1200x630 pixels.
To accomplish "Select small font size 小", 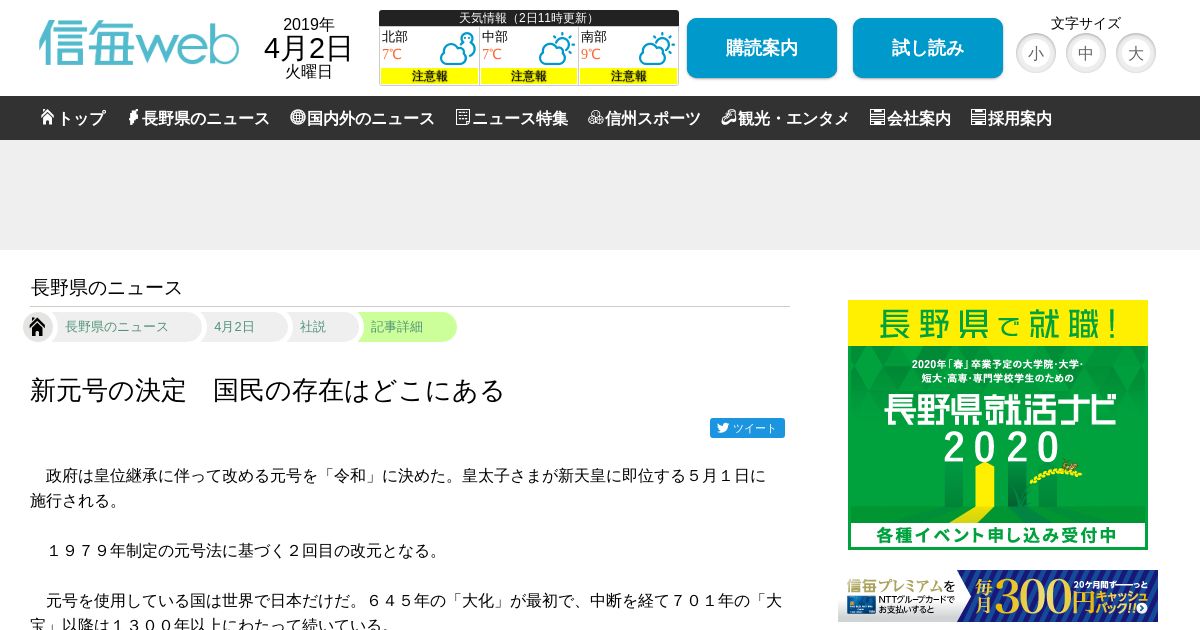I will tap(1036, 53).
